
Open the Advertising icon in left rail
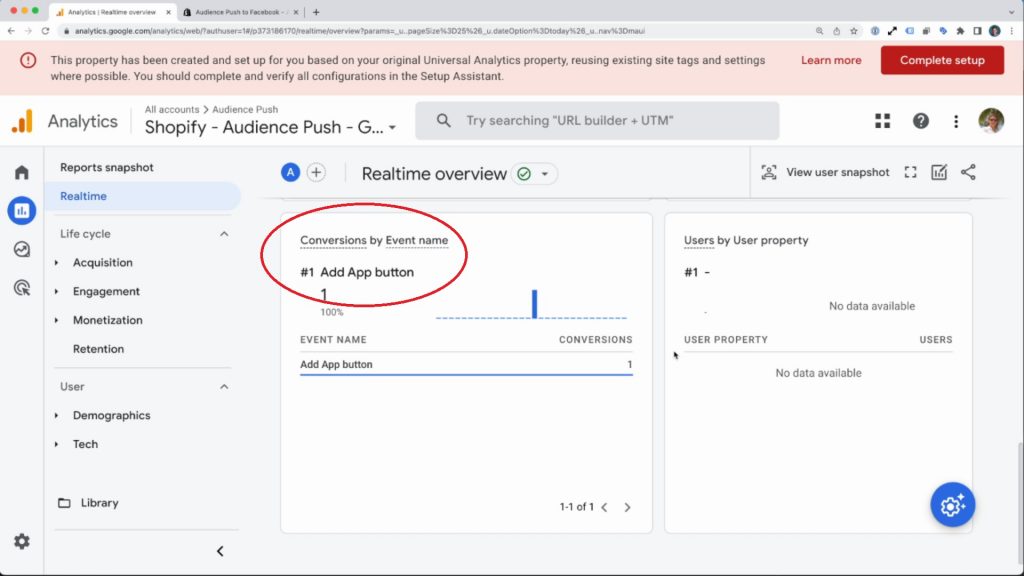pos(22,287)
